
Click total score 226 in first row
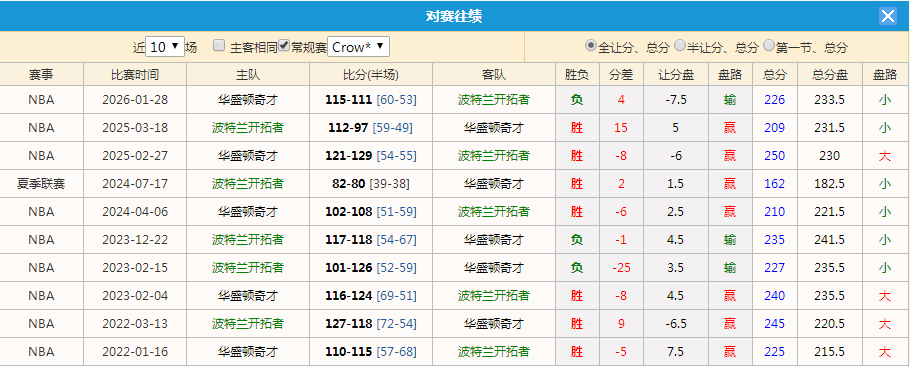(x=775, y=100)
